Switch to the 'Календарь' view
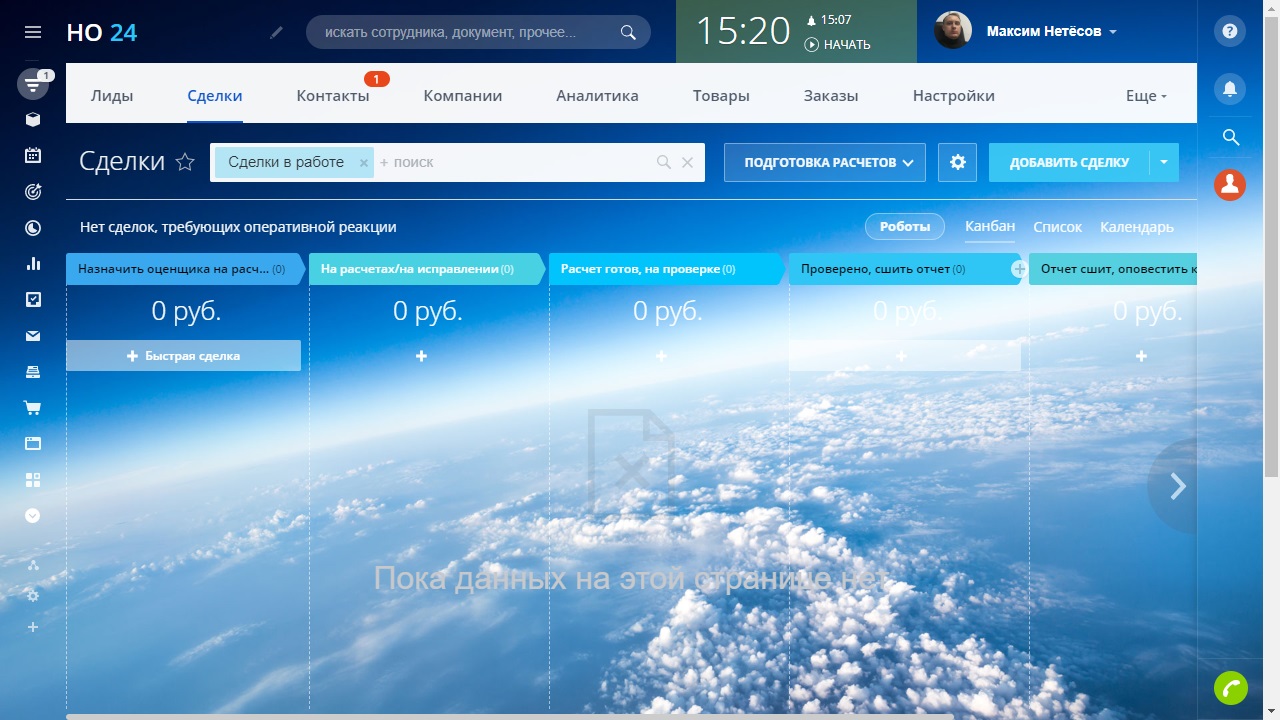Viewport: 1280px width, 720px height. [1137, 227]
